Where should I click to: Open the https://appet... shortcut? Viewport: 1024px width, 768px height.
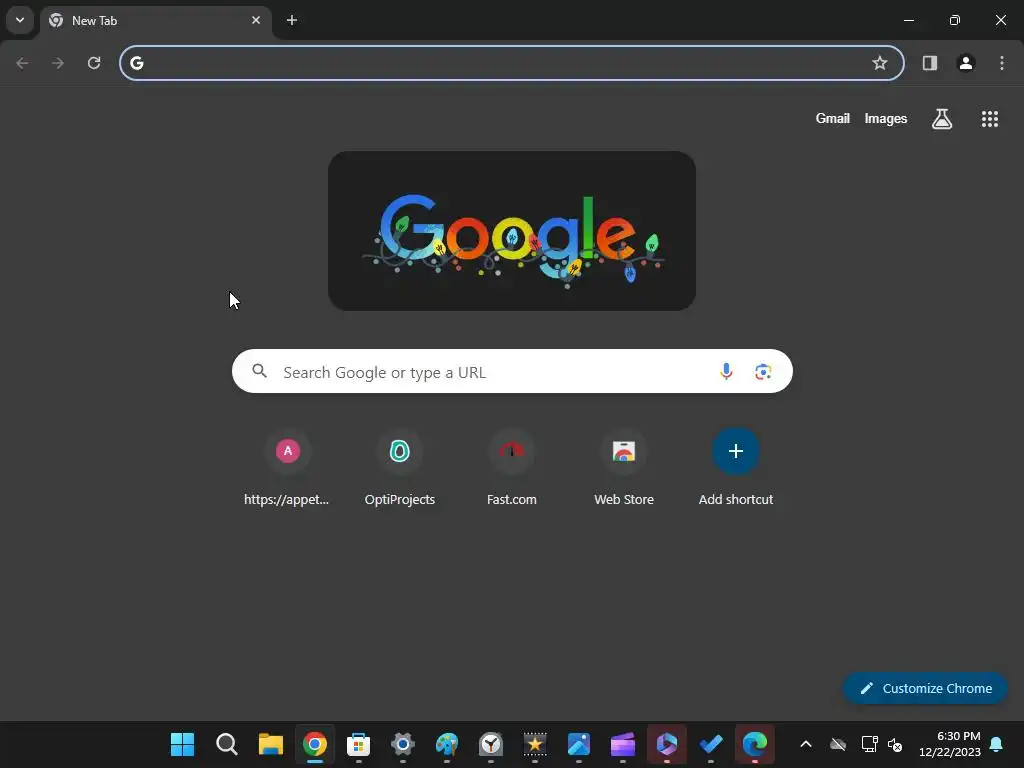[x=287, y=468]
